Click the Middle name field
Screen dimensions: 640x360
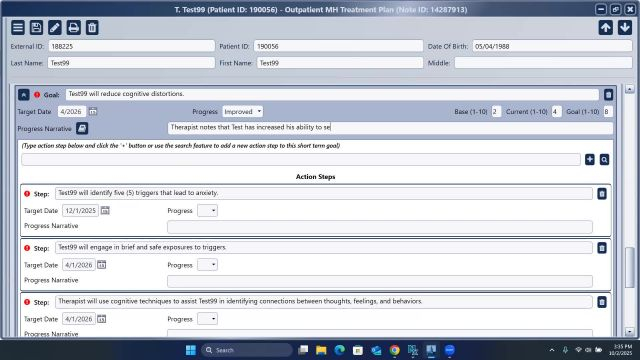pos(543,63)
